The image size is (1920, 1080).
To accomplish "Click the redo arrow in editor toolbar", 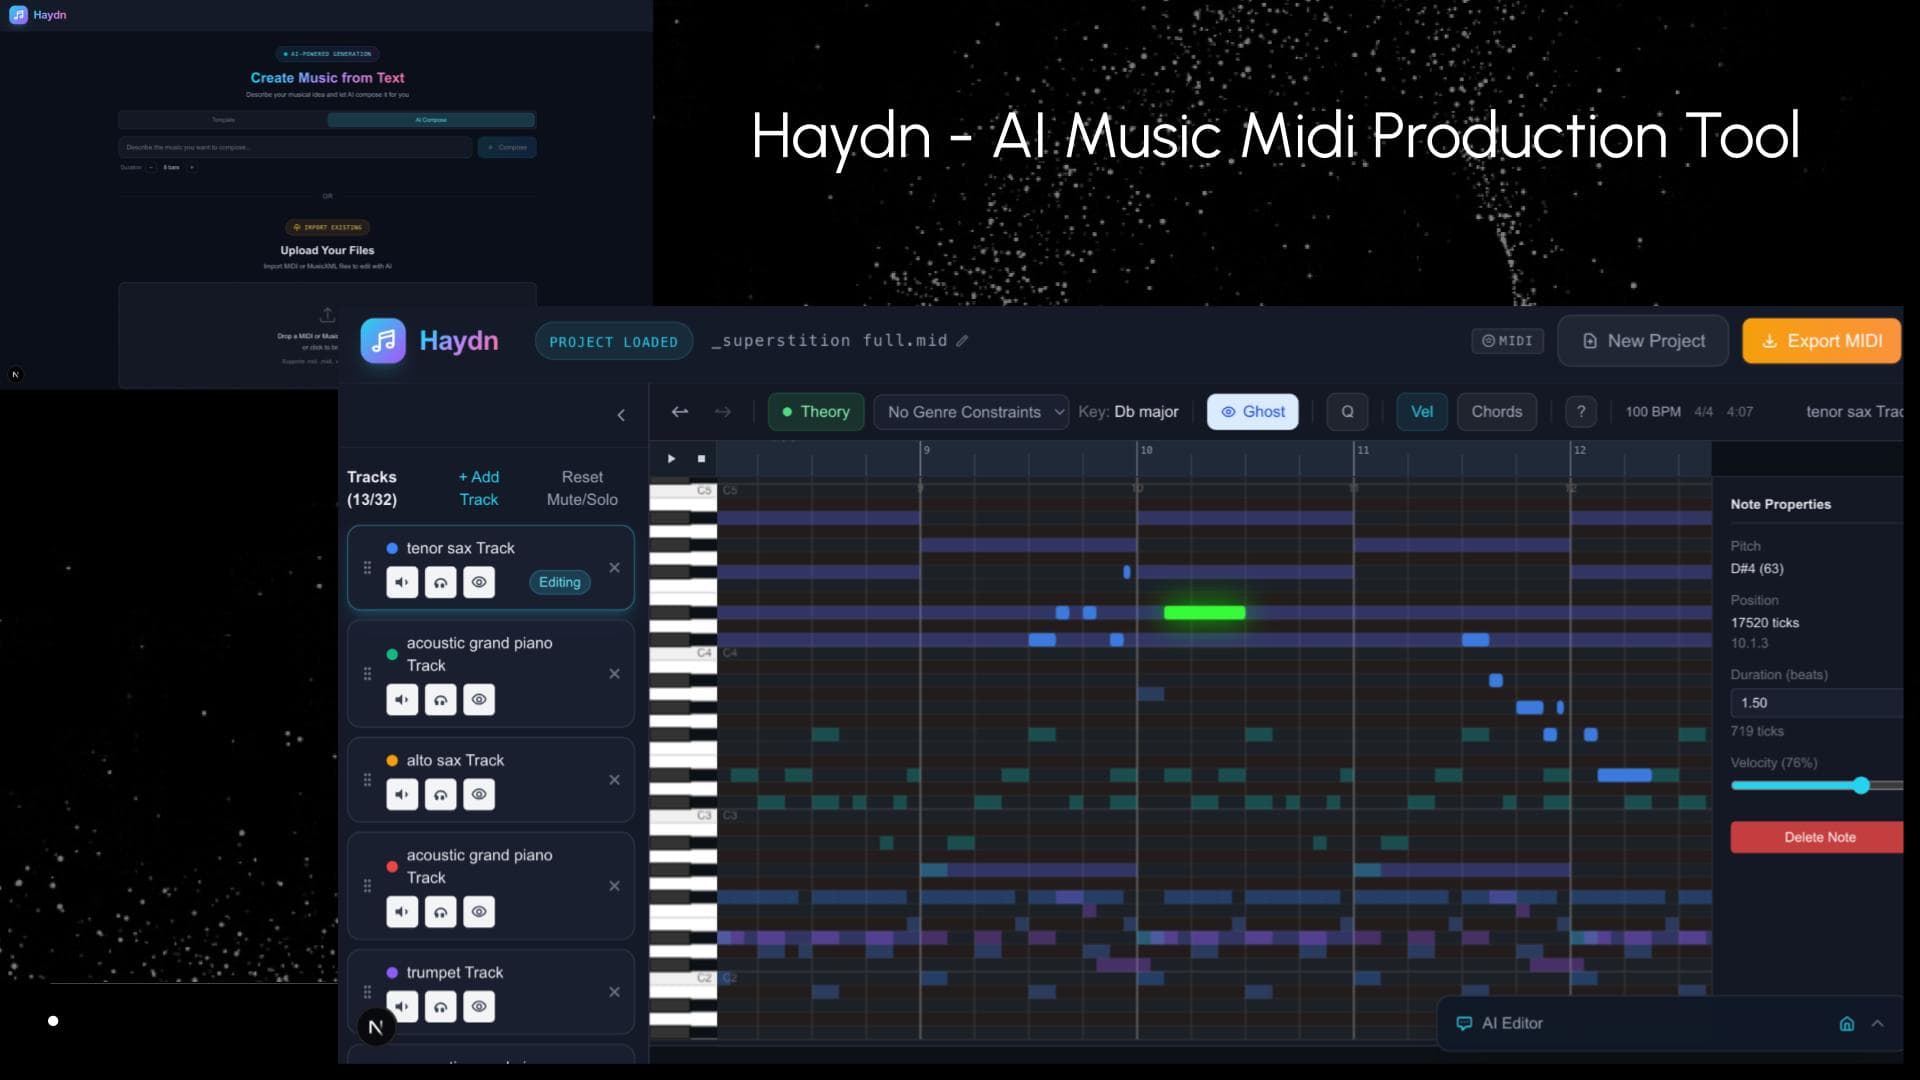I will [x=723, y=412].
